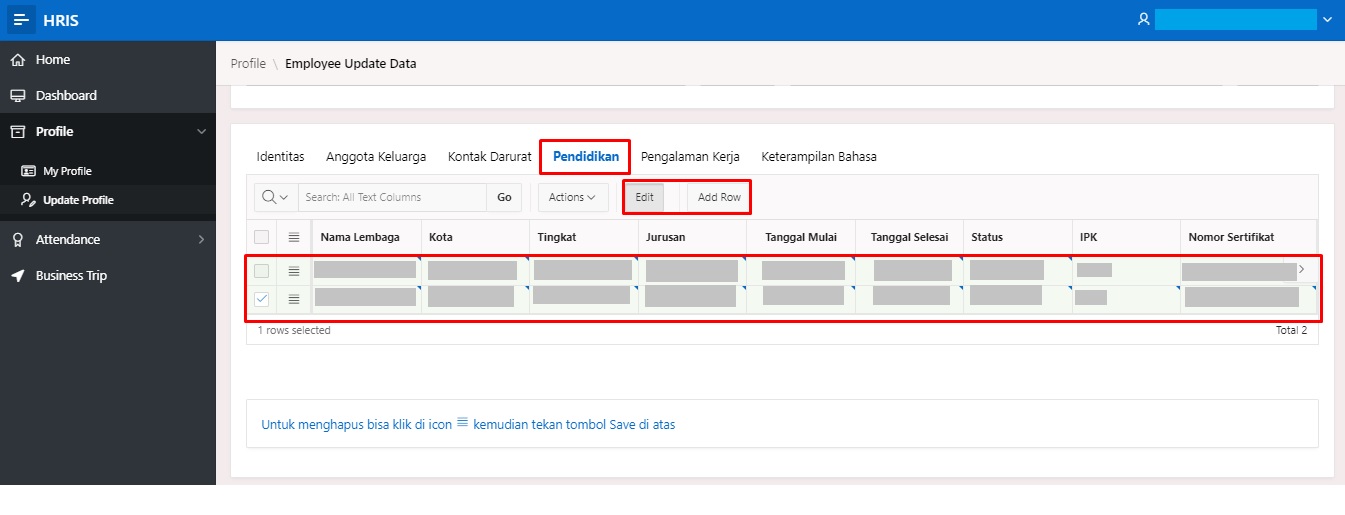This screenshot has height=515, width=1345.
Task: Open row actions menu in table header
Action: tap(294, 237)
